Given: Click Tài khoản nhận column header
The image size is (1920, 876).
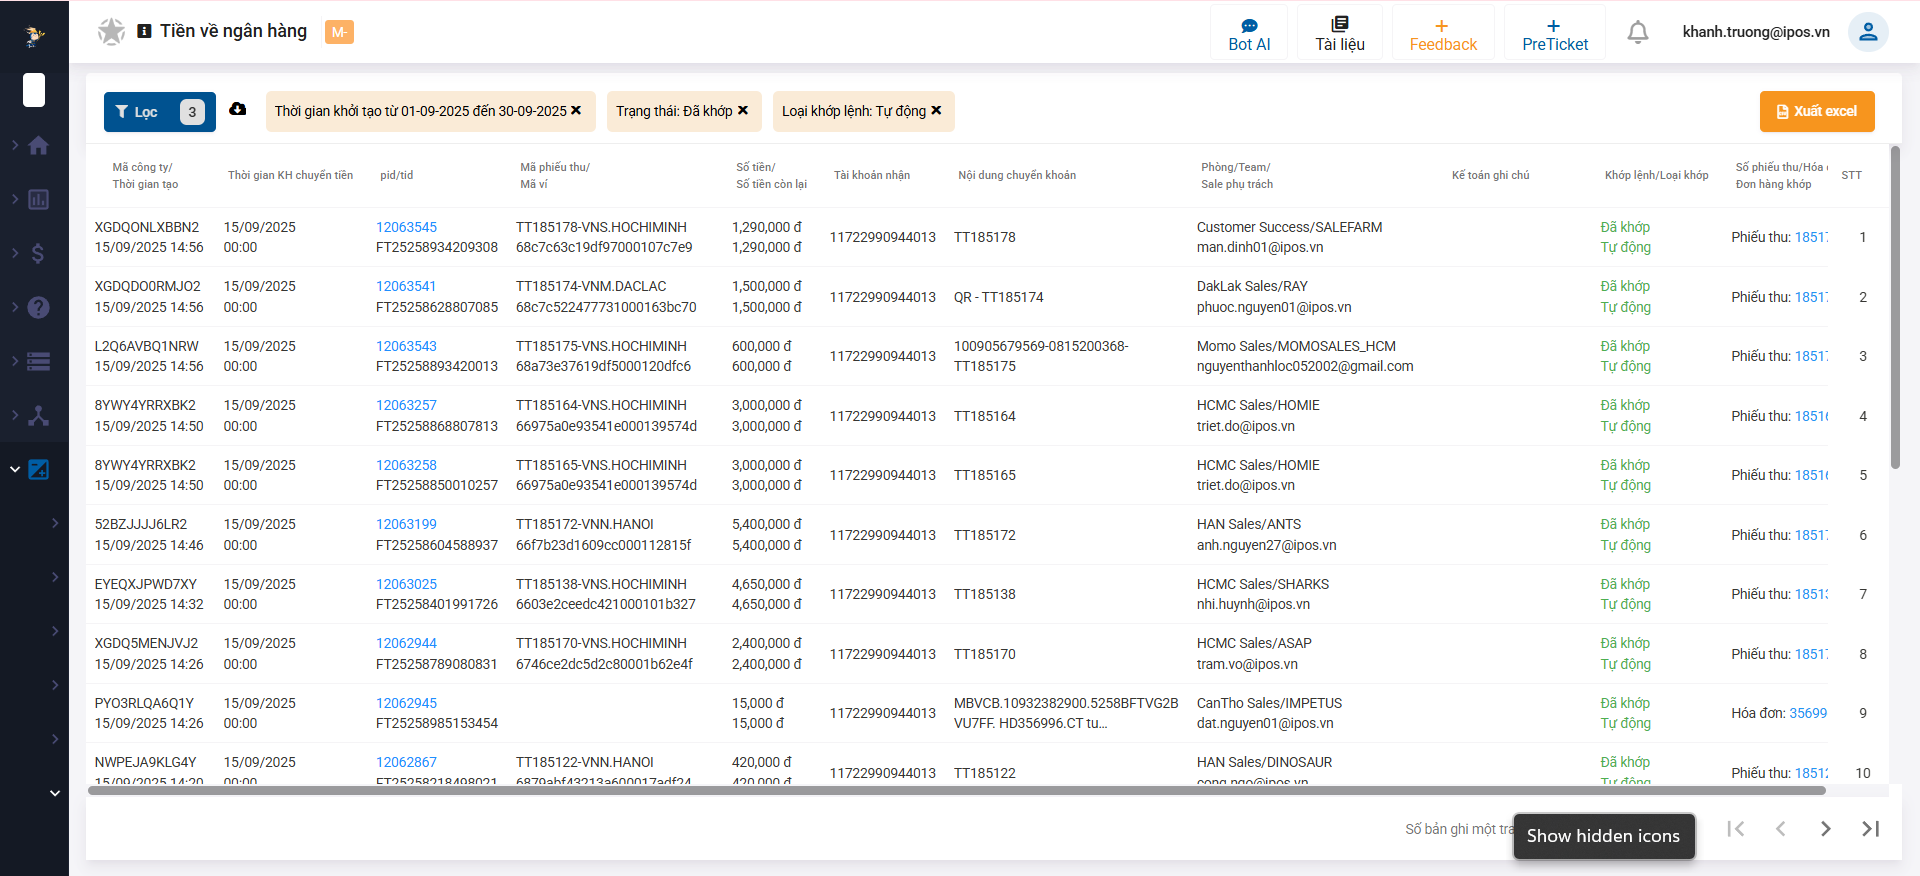Looking at the screenshot, I should pos(872,176).
